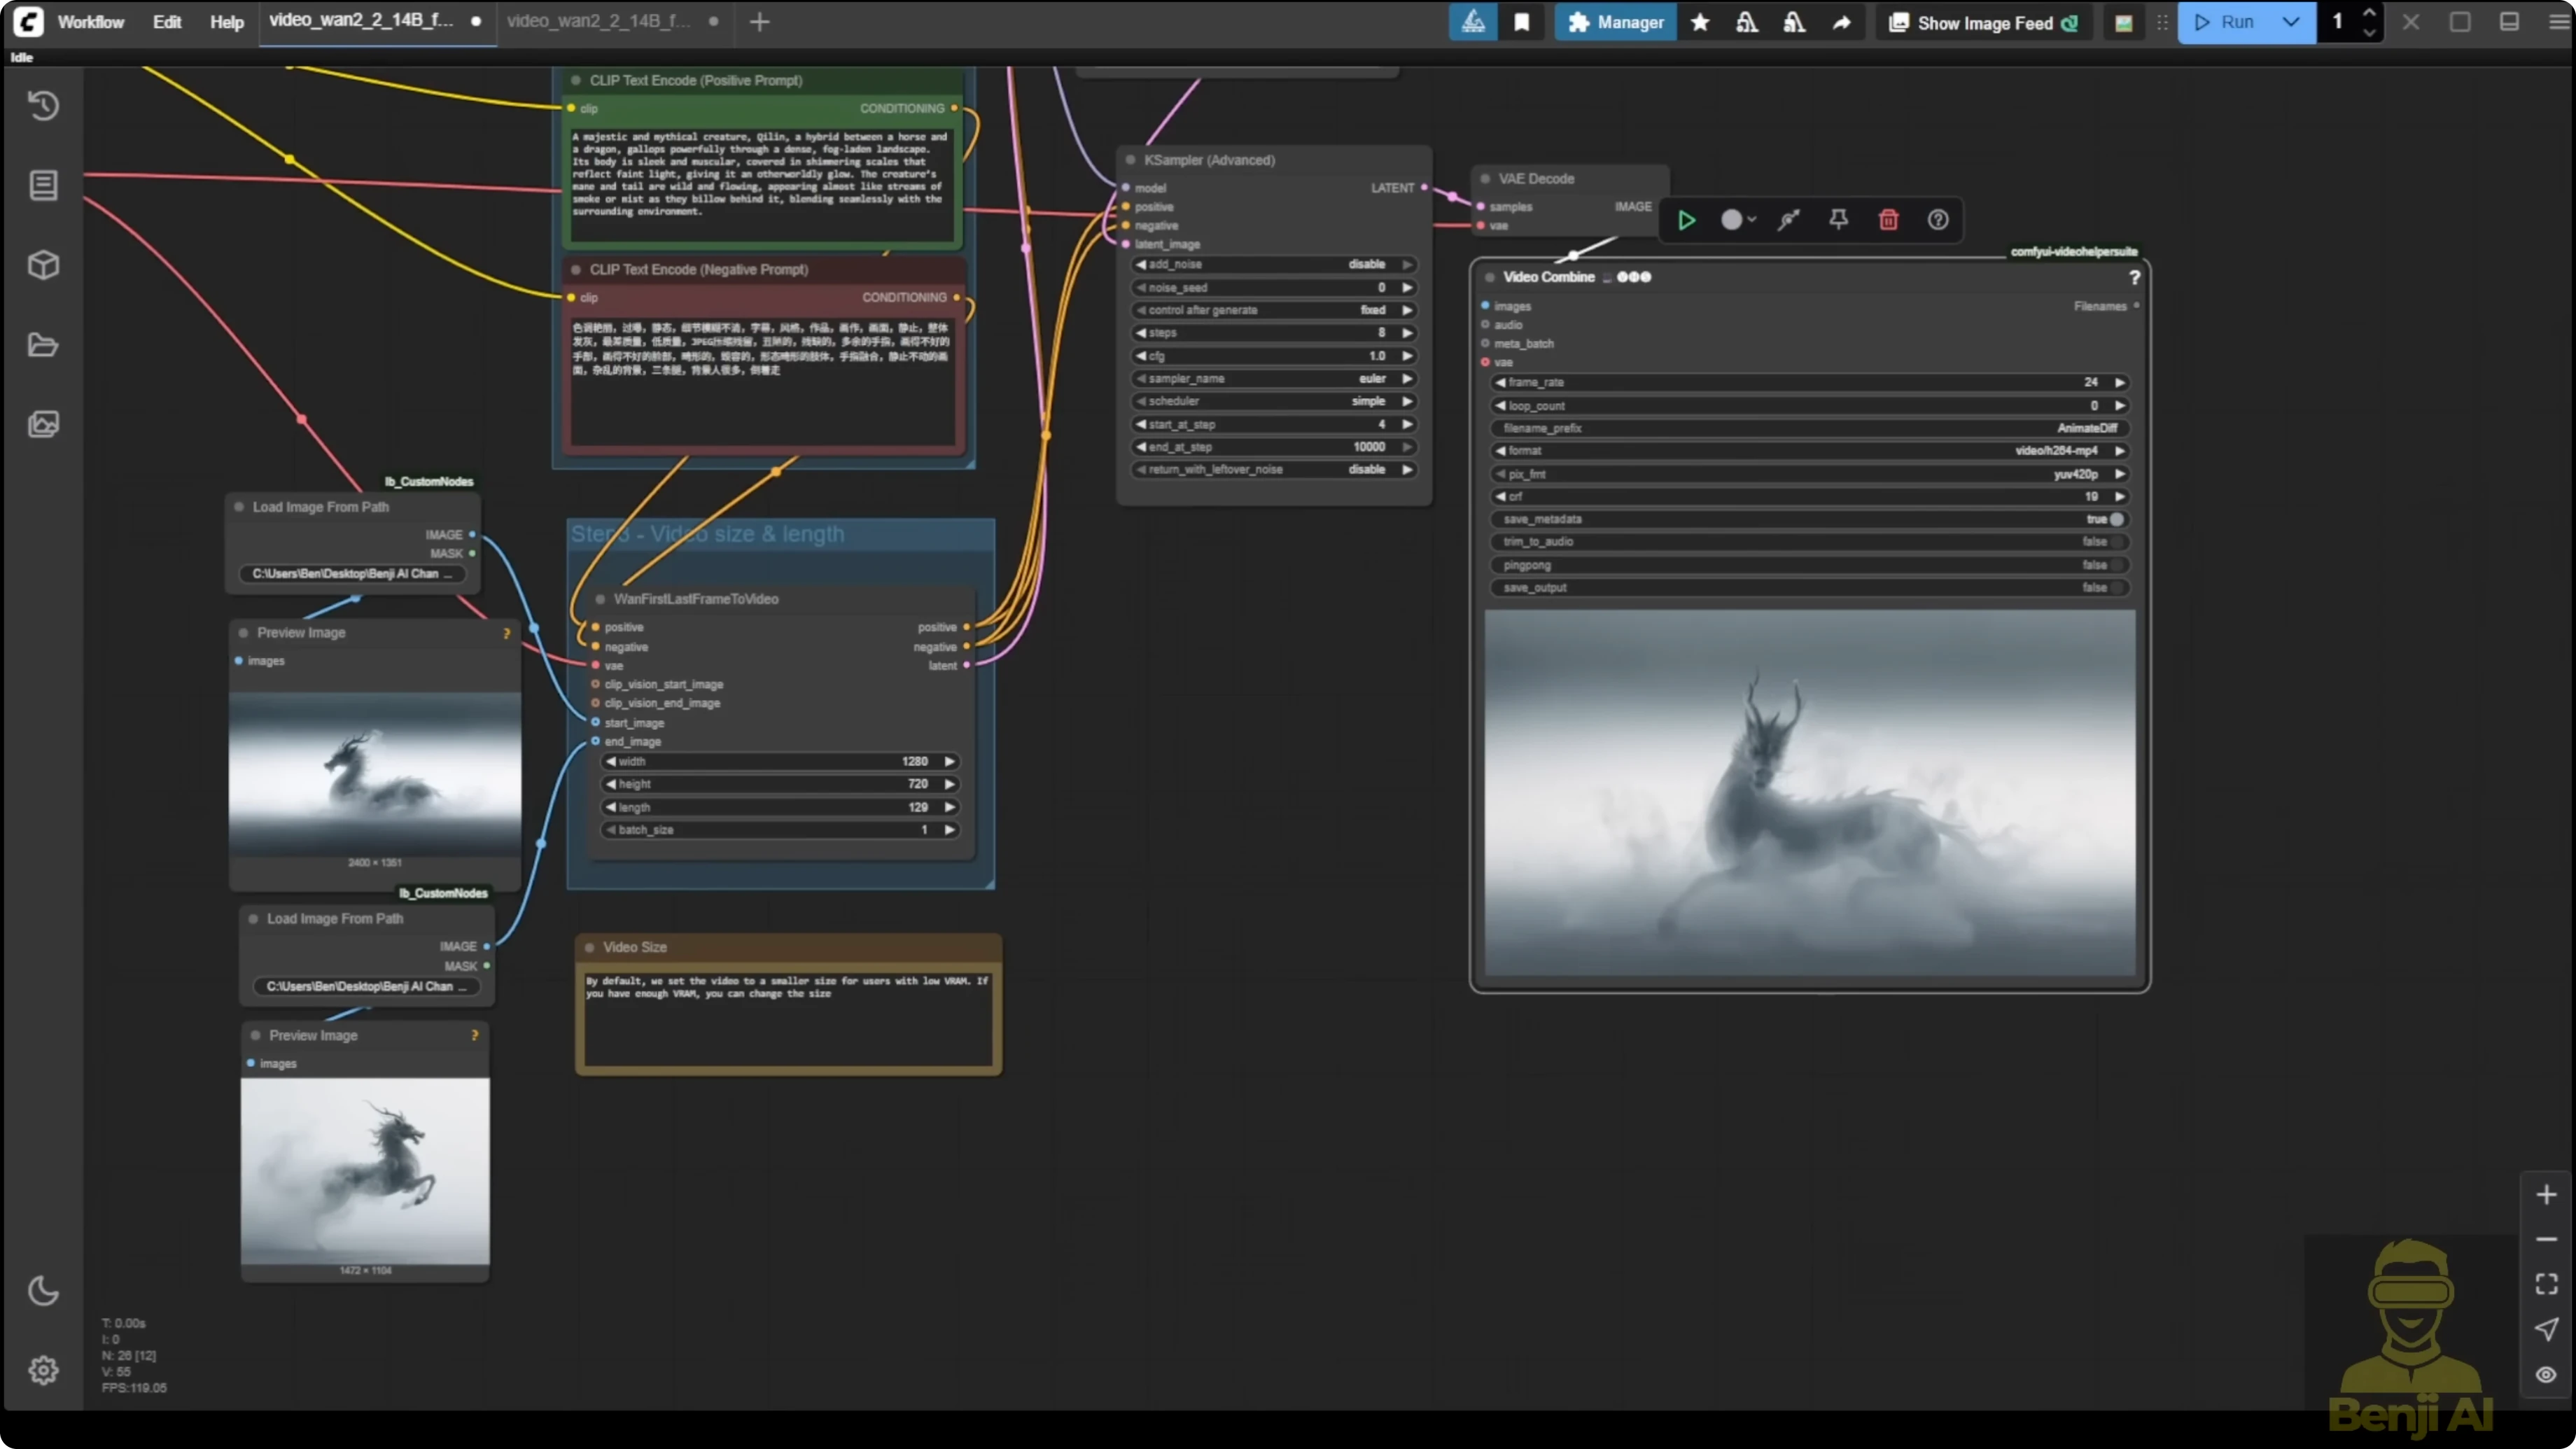2576x1449 pixels.
Task: Open workflow history in the sidebar
Action: 43,105
